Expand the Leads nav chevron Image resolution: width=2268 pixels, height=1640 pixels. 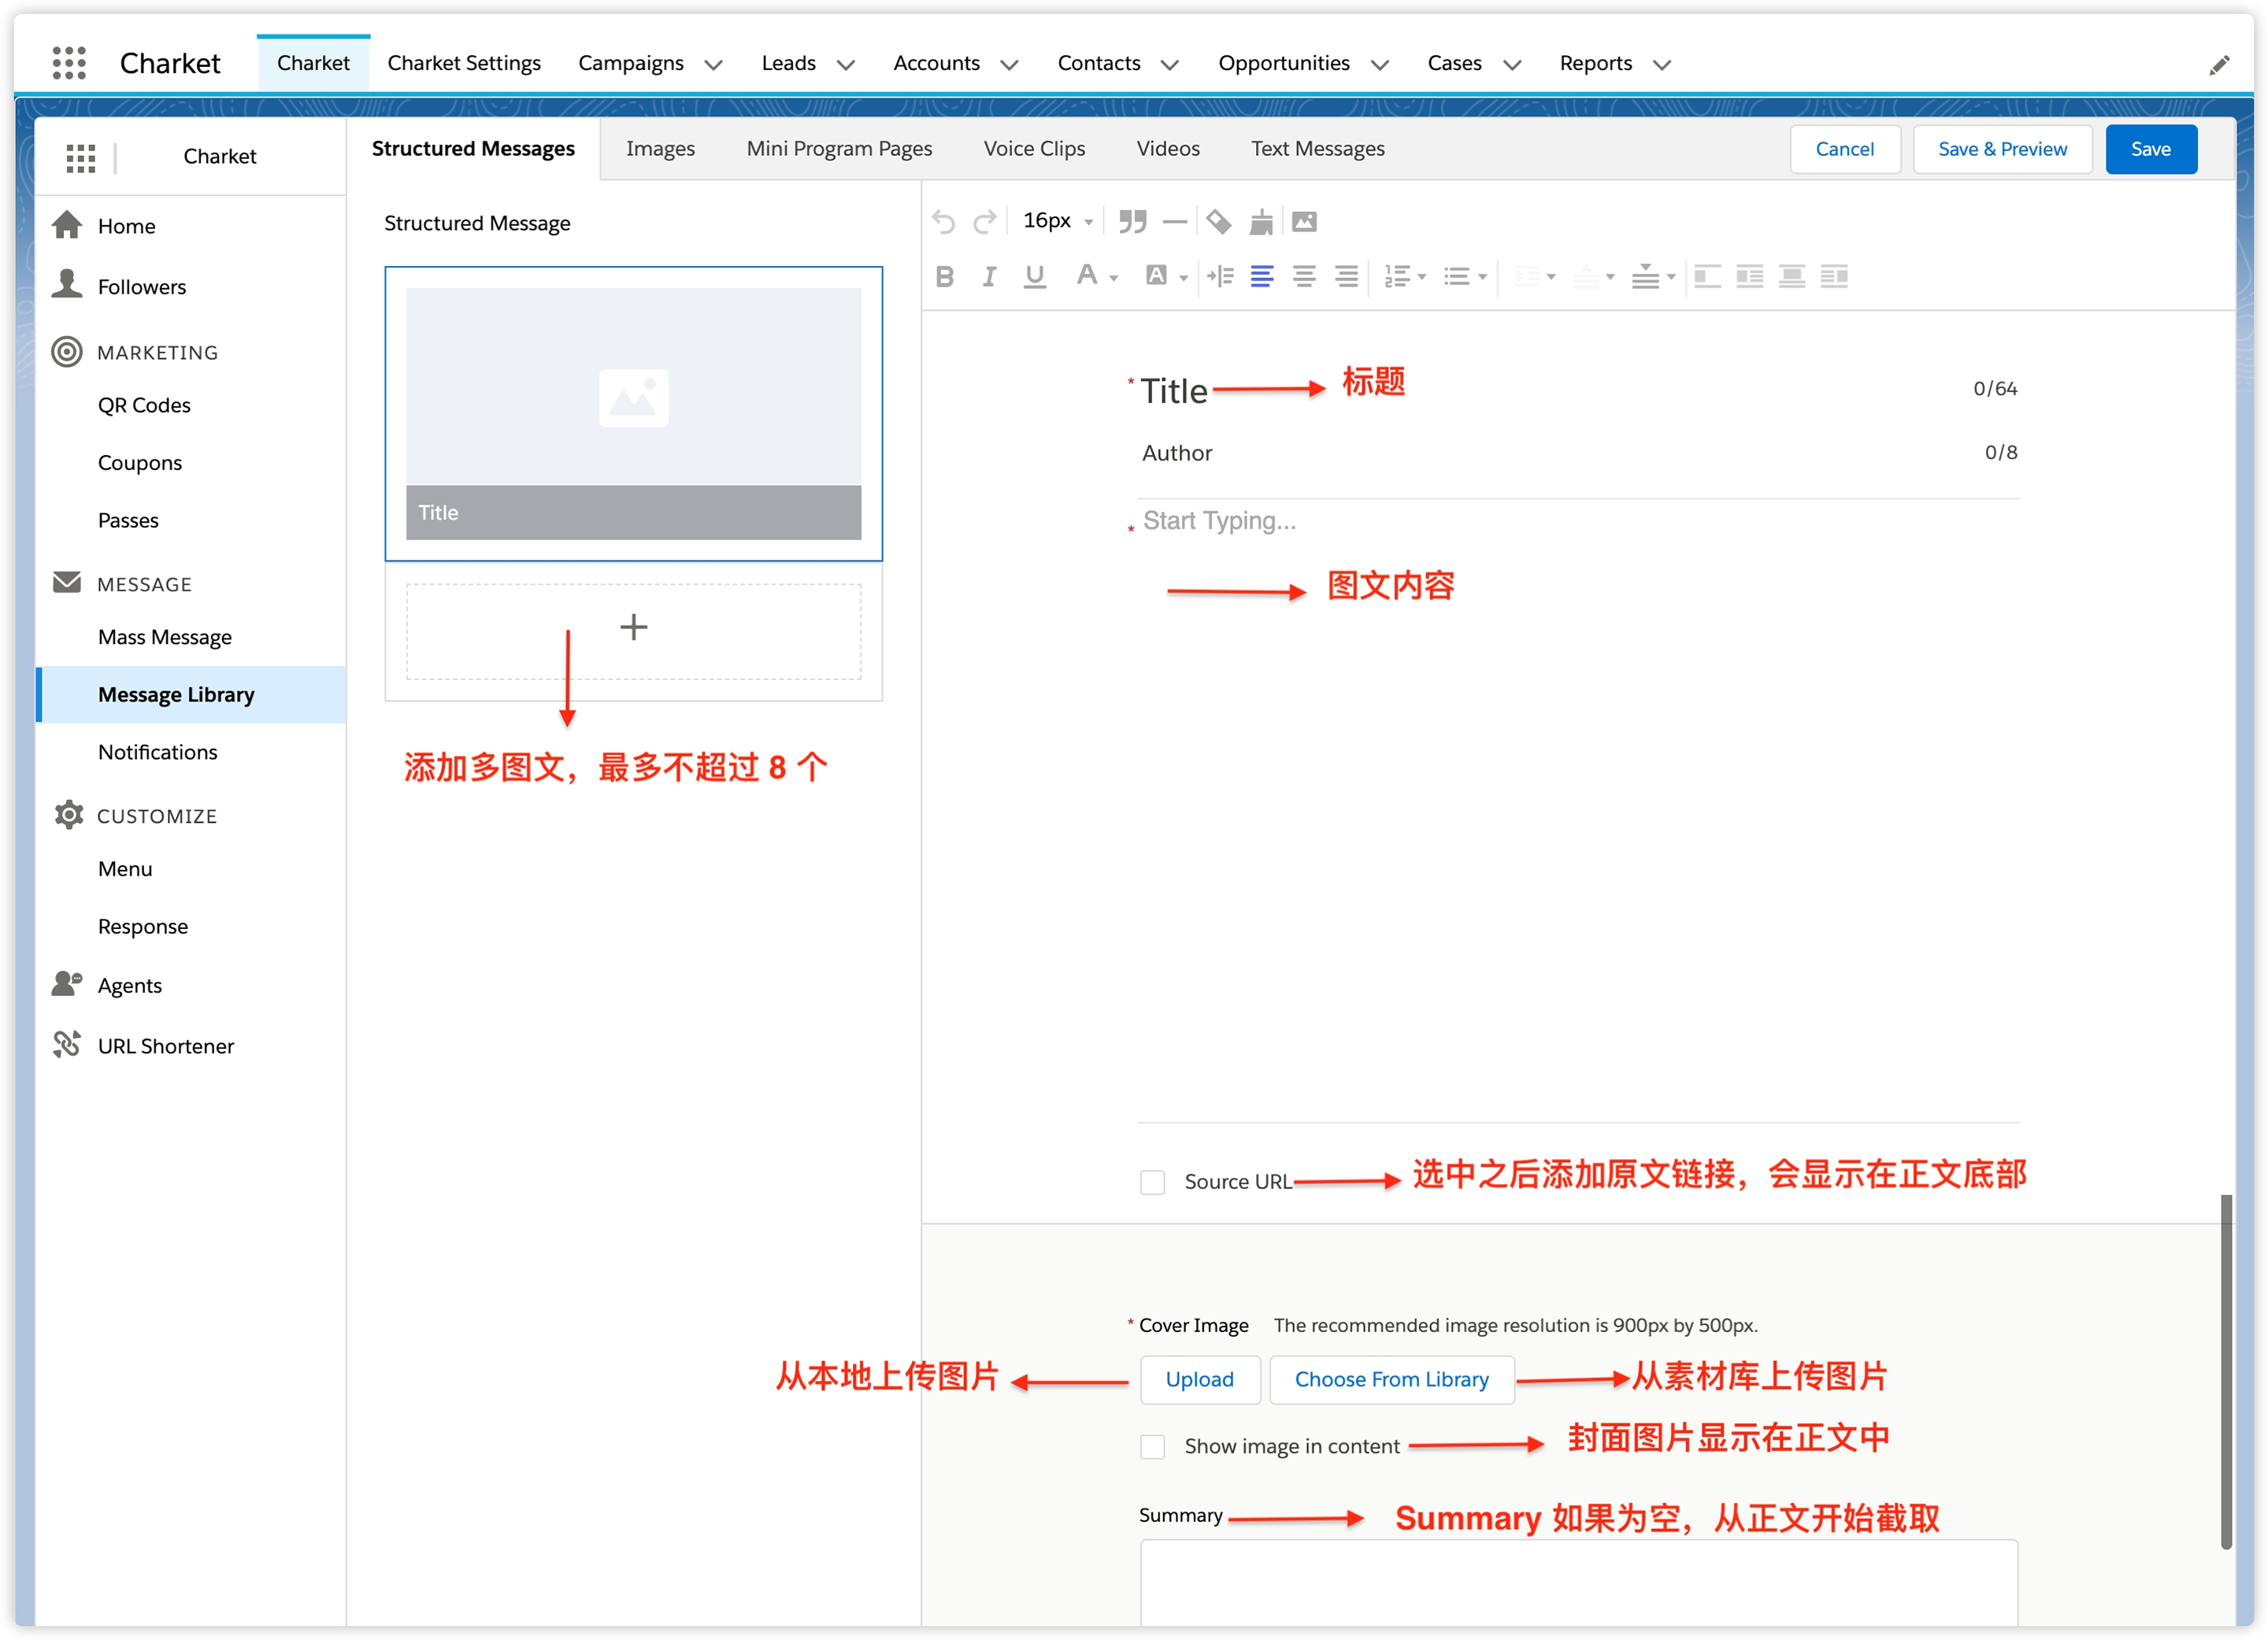(x=846, y=65)
